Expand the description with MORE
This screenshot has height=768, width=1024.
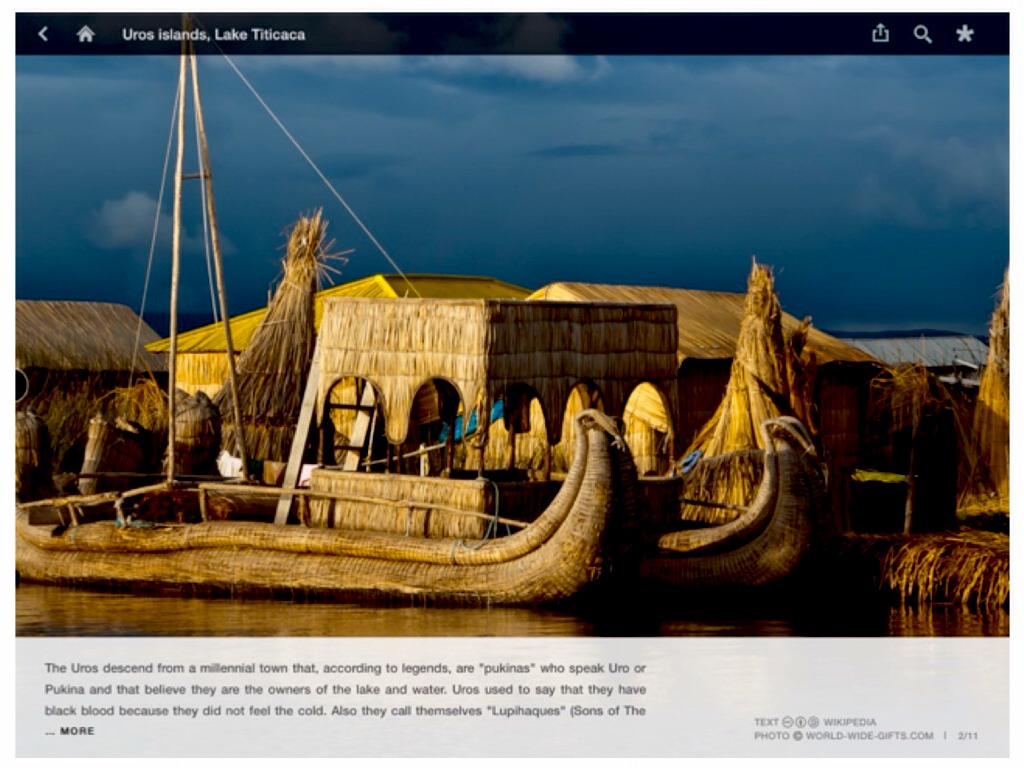77,731
